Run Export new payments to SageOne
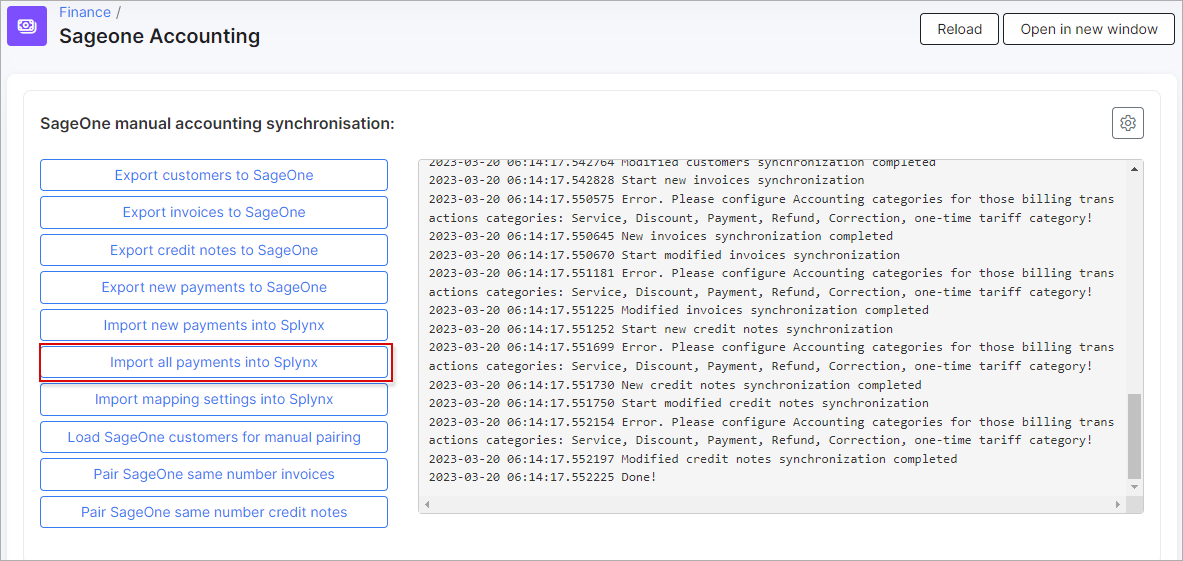The image size is (1183, 561). point(214,287)
